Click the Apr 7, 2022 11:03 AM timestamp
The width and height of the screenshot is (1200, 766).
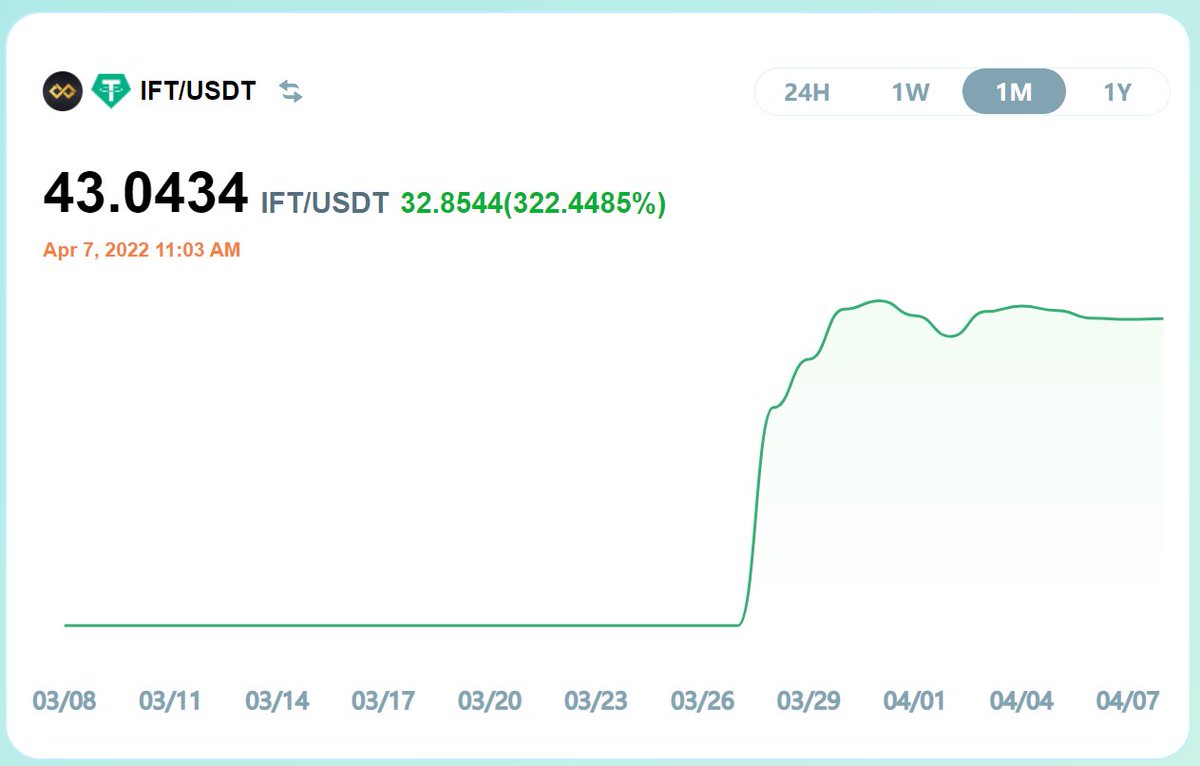point(142,250)
